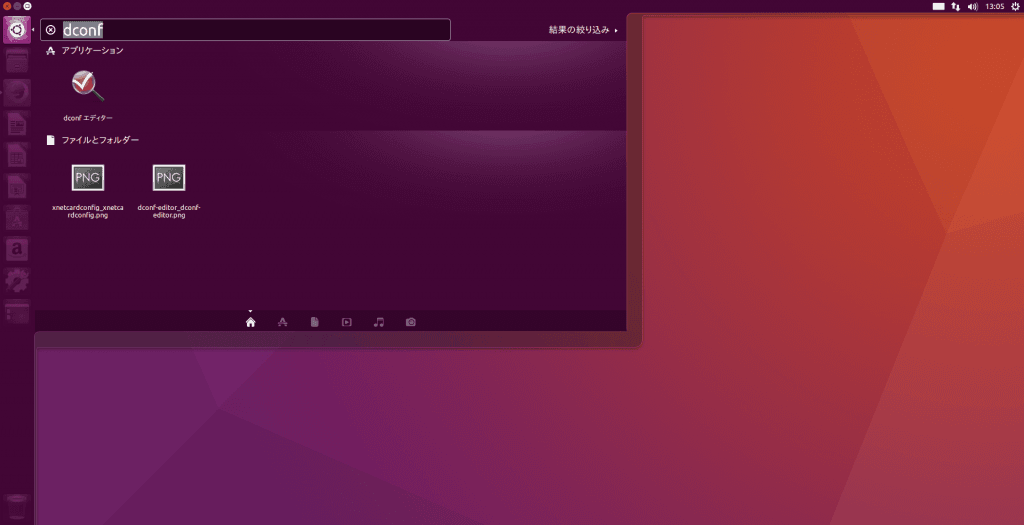Open the system session gear menu

(x=1016, y=6)
